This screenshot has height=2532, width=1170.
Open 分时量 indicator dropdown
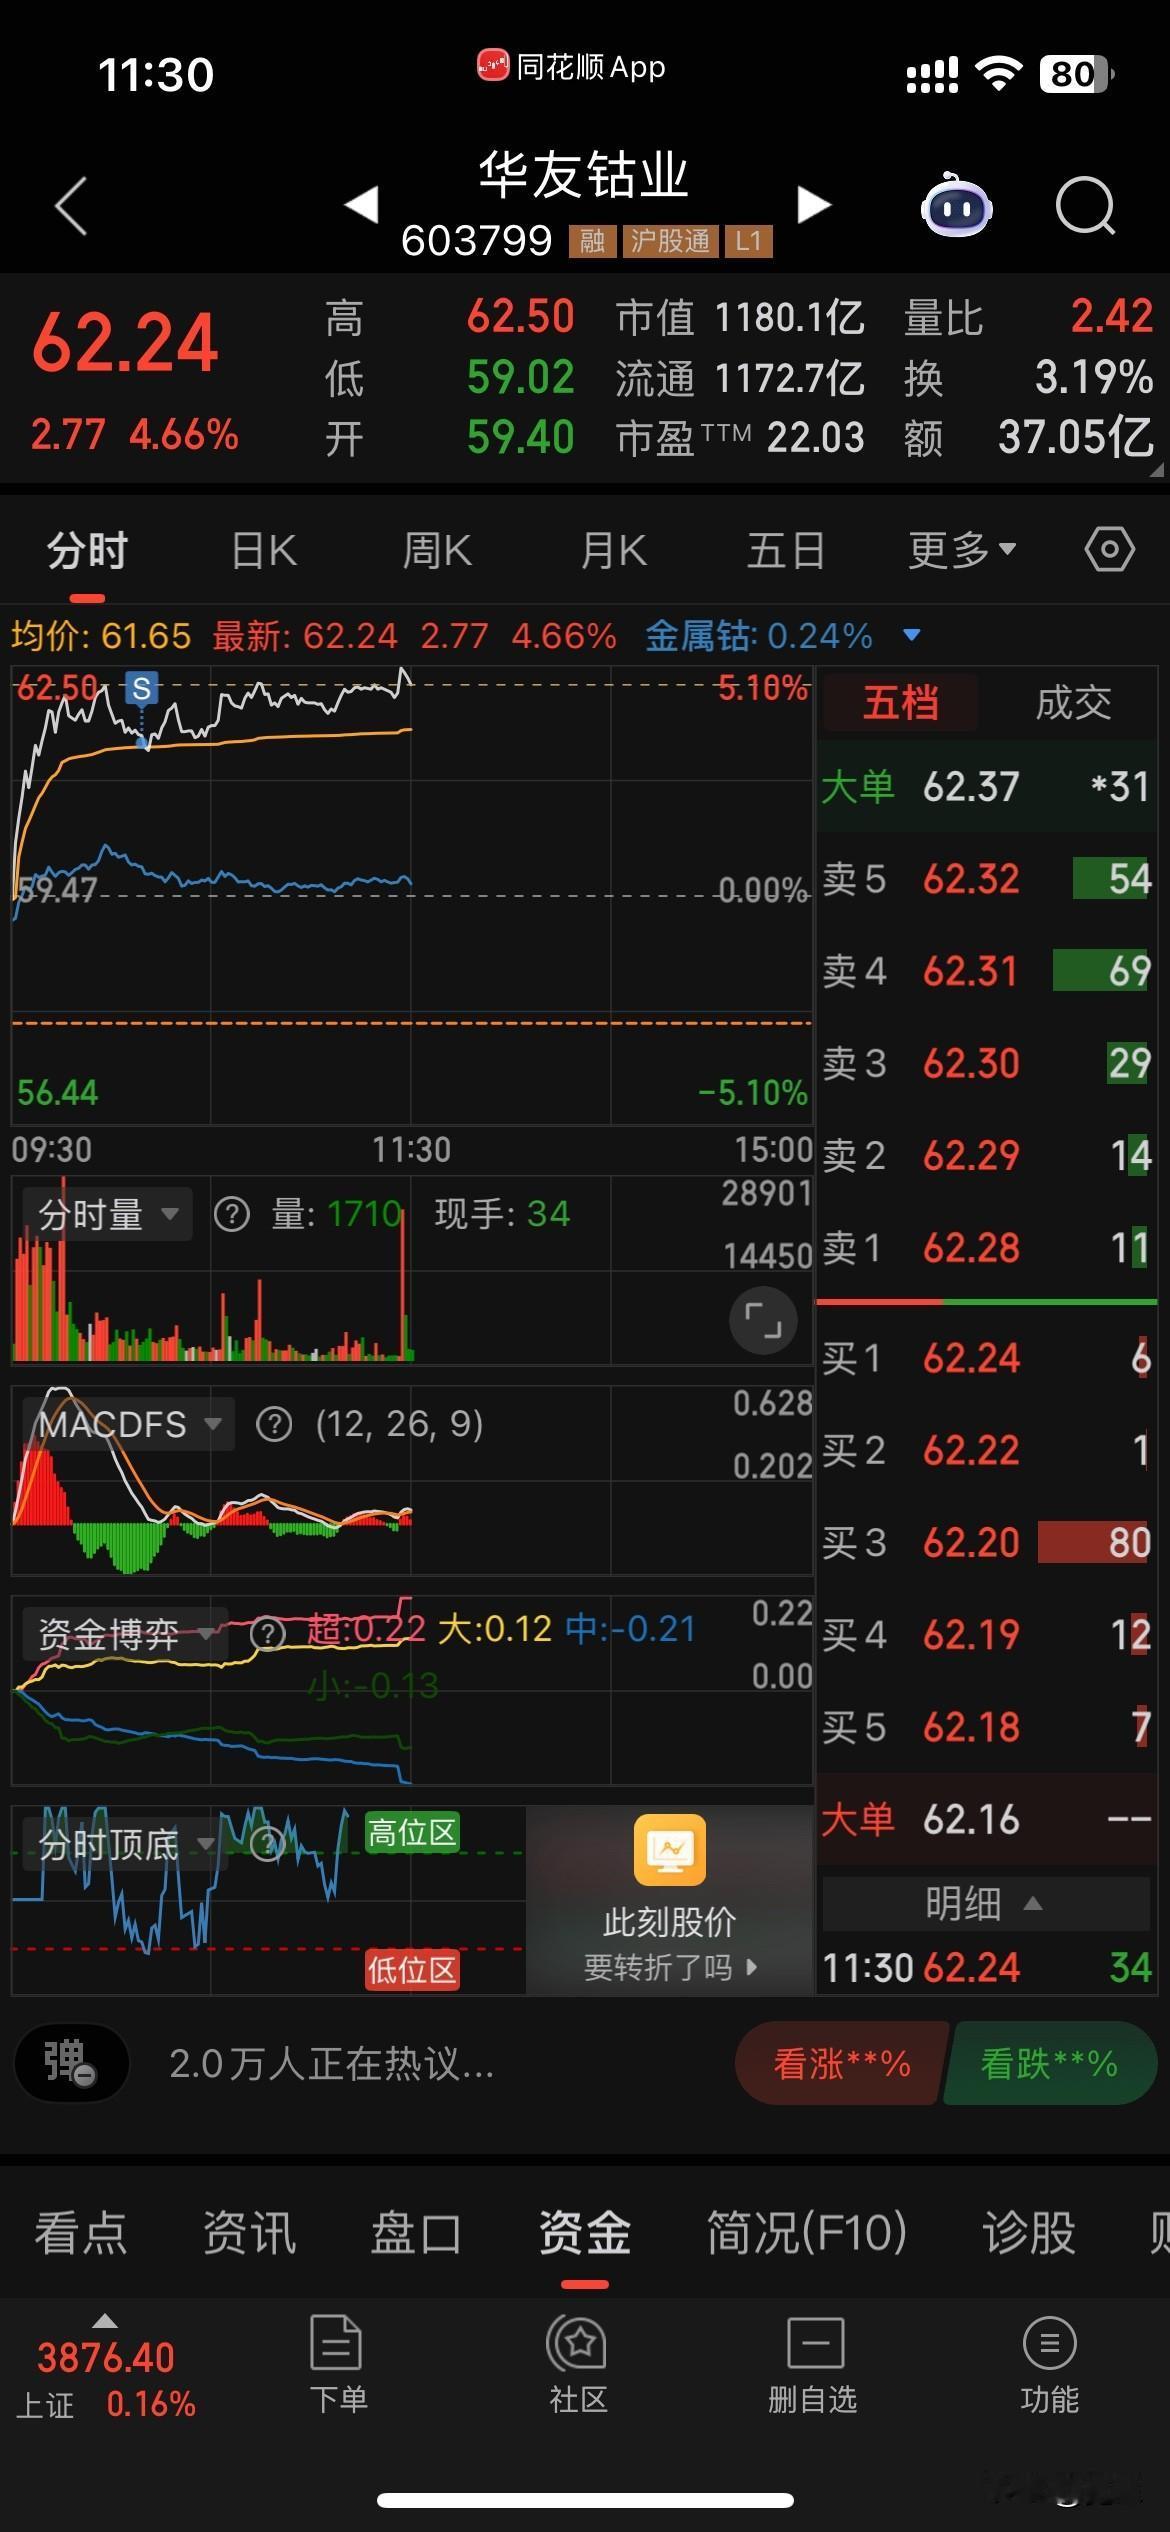point(108,1215)
